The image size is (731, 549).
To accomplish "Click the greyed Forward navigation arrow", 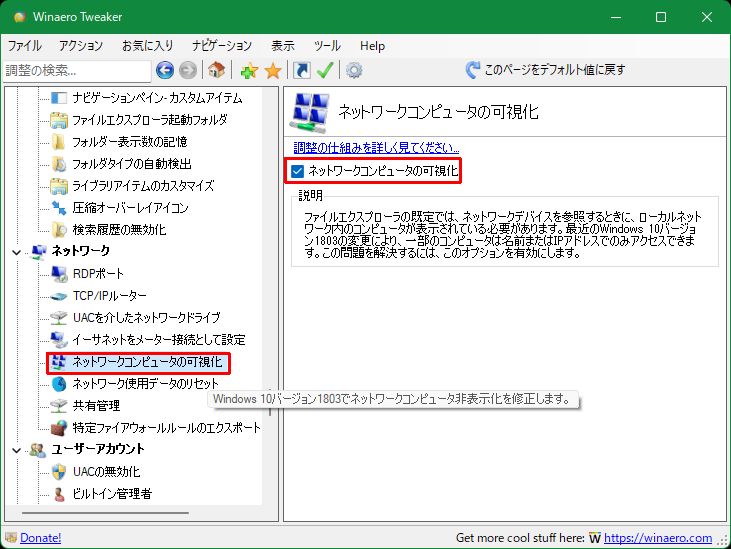I will (188, 70).
